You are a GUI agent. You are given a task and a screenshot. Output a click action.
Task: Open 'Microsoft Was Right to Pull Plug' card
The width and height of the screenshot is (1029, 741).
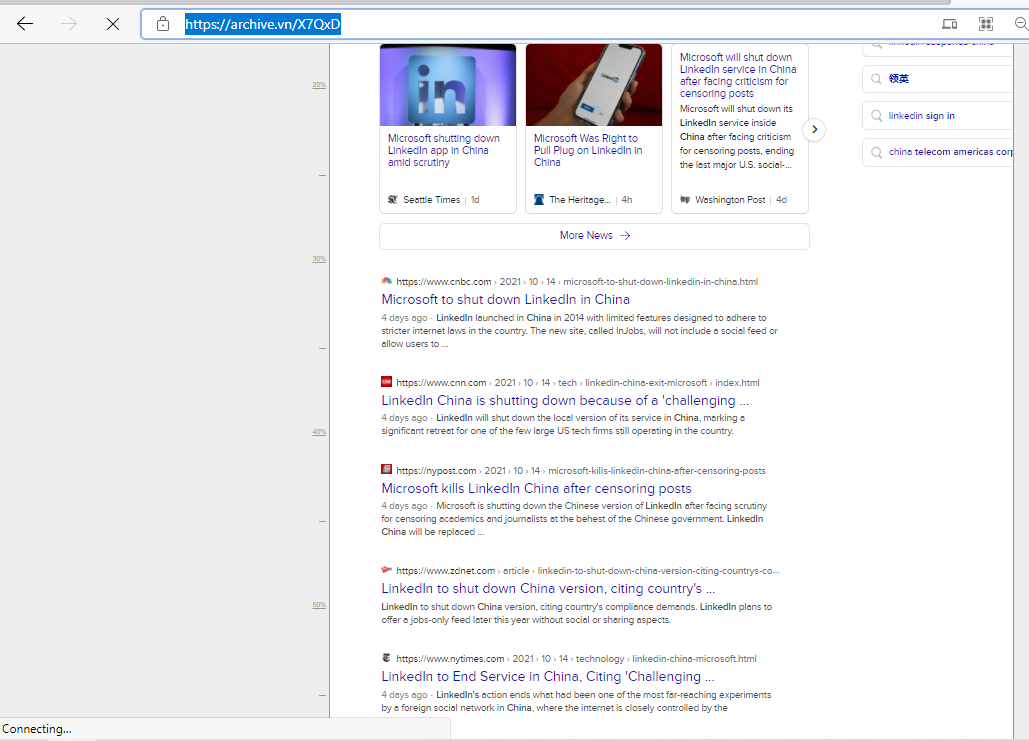click(x=588, y=150)
